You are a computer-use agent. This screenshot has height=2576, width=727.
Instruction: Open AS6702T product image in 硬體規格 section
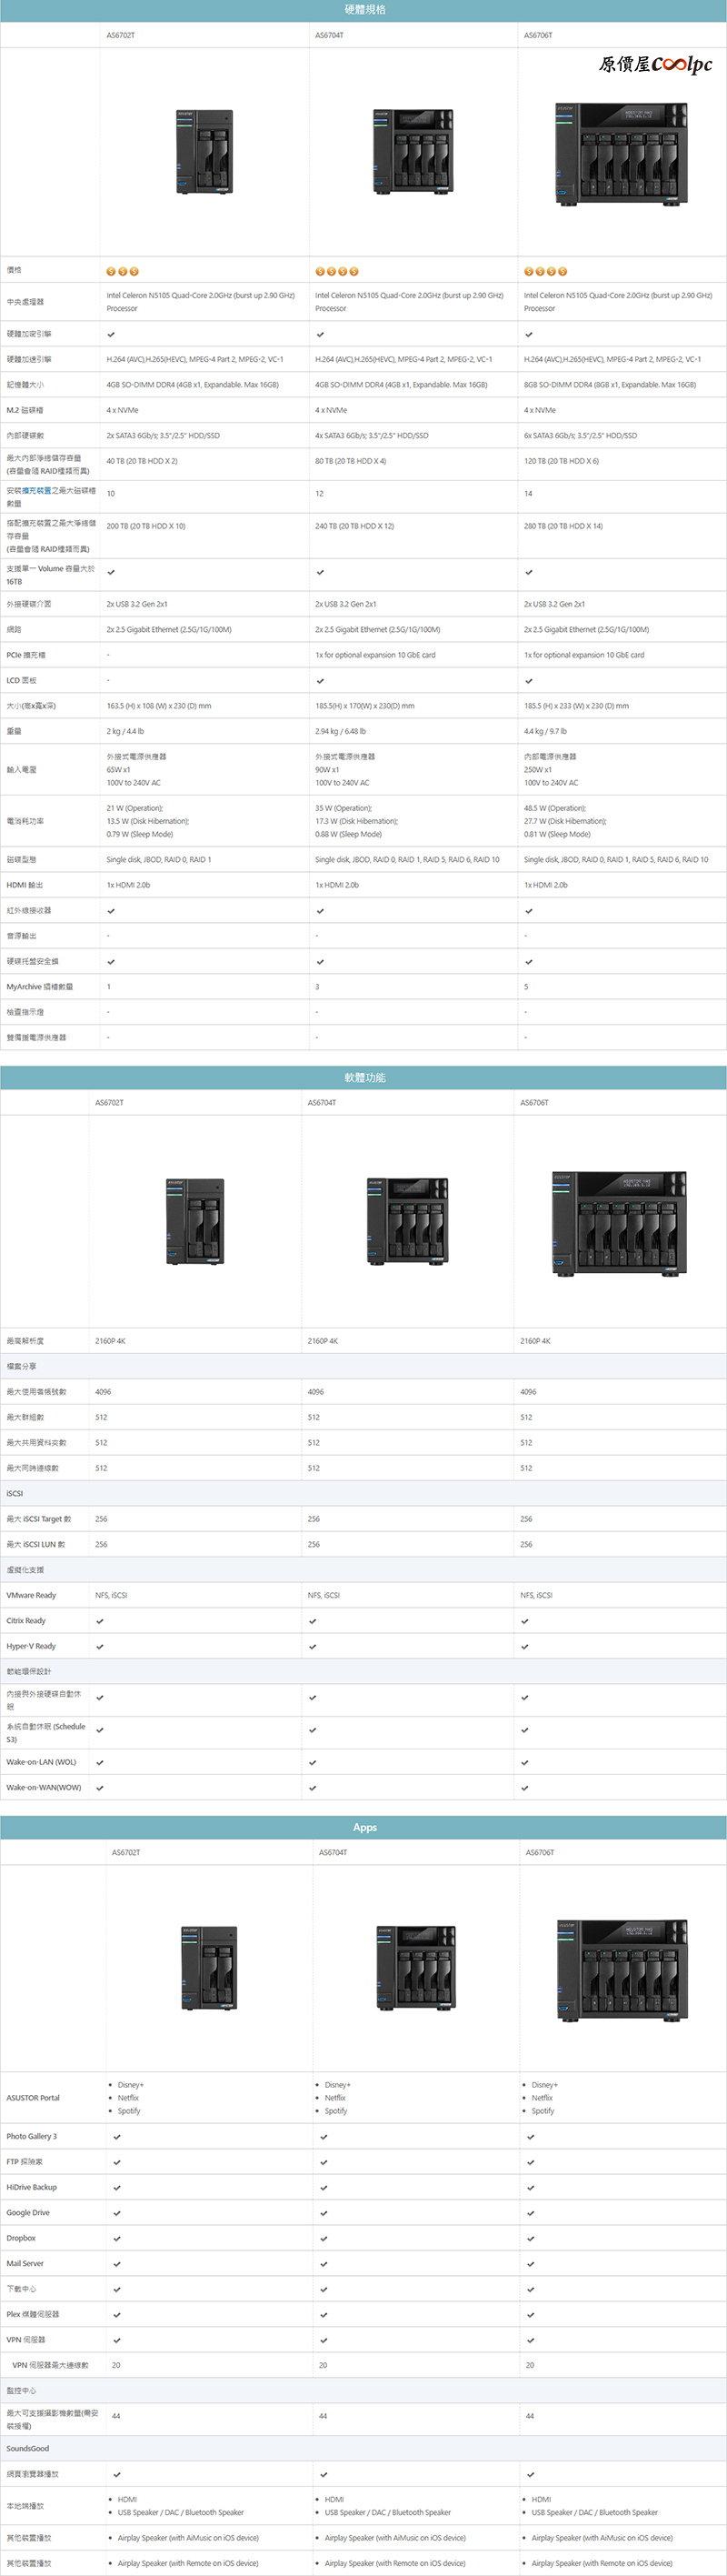tap(204, 153)
